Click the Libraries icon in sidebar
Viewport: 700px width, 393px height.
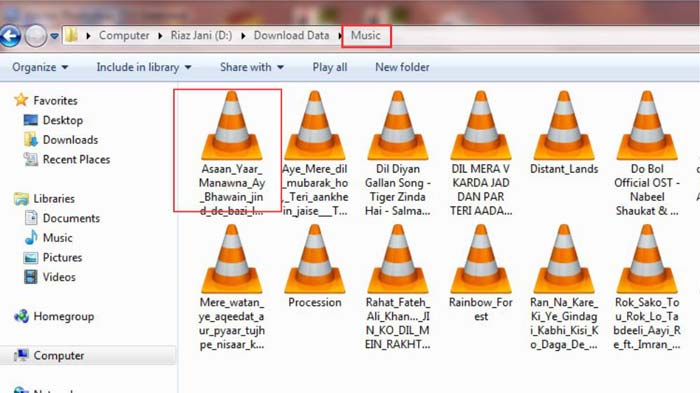[x=21, y=198]
